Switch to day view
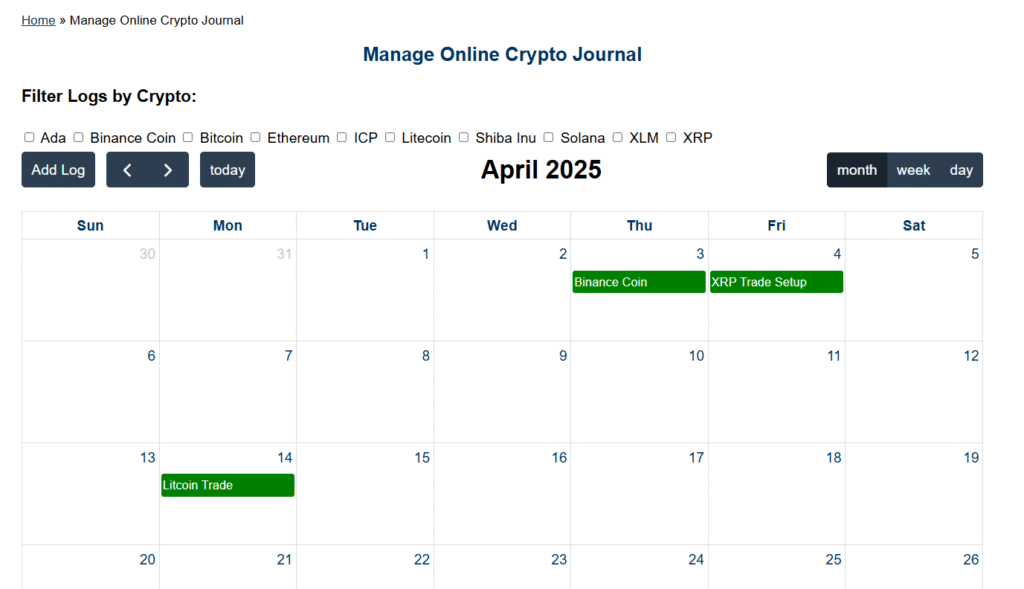 (x=961, y=170)
